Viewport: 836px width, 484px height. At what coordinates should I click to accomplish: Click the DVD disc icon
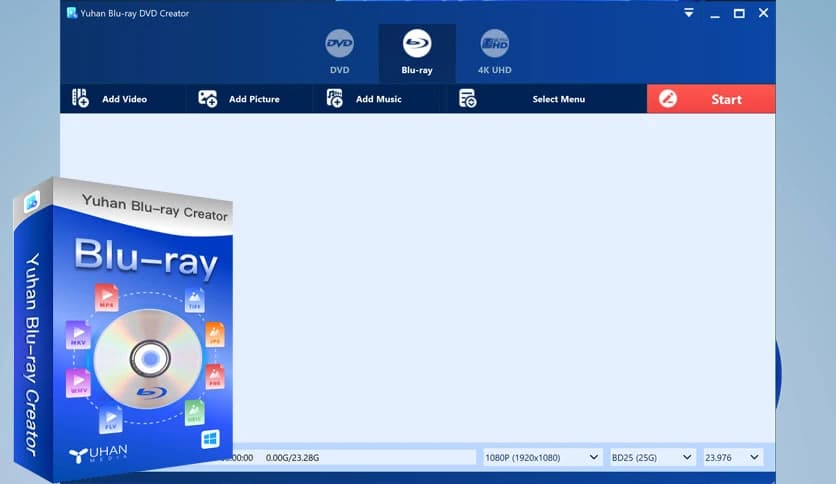[340, 44]
